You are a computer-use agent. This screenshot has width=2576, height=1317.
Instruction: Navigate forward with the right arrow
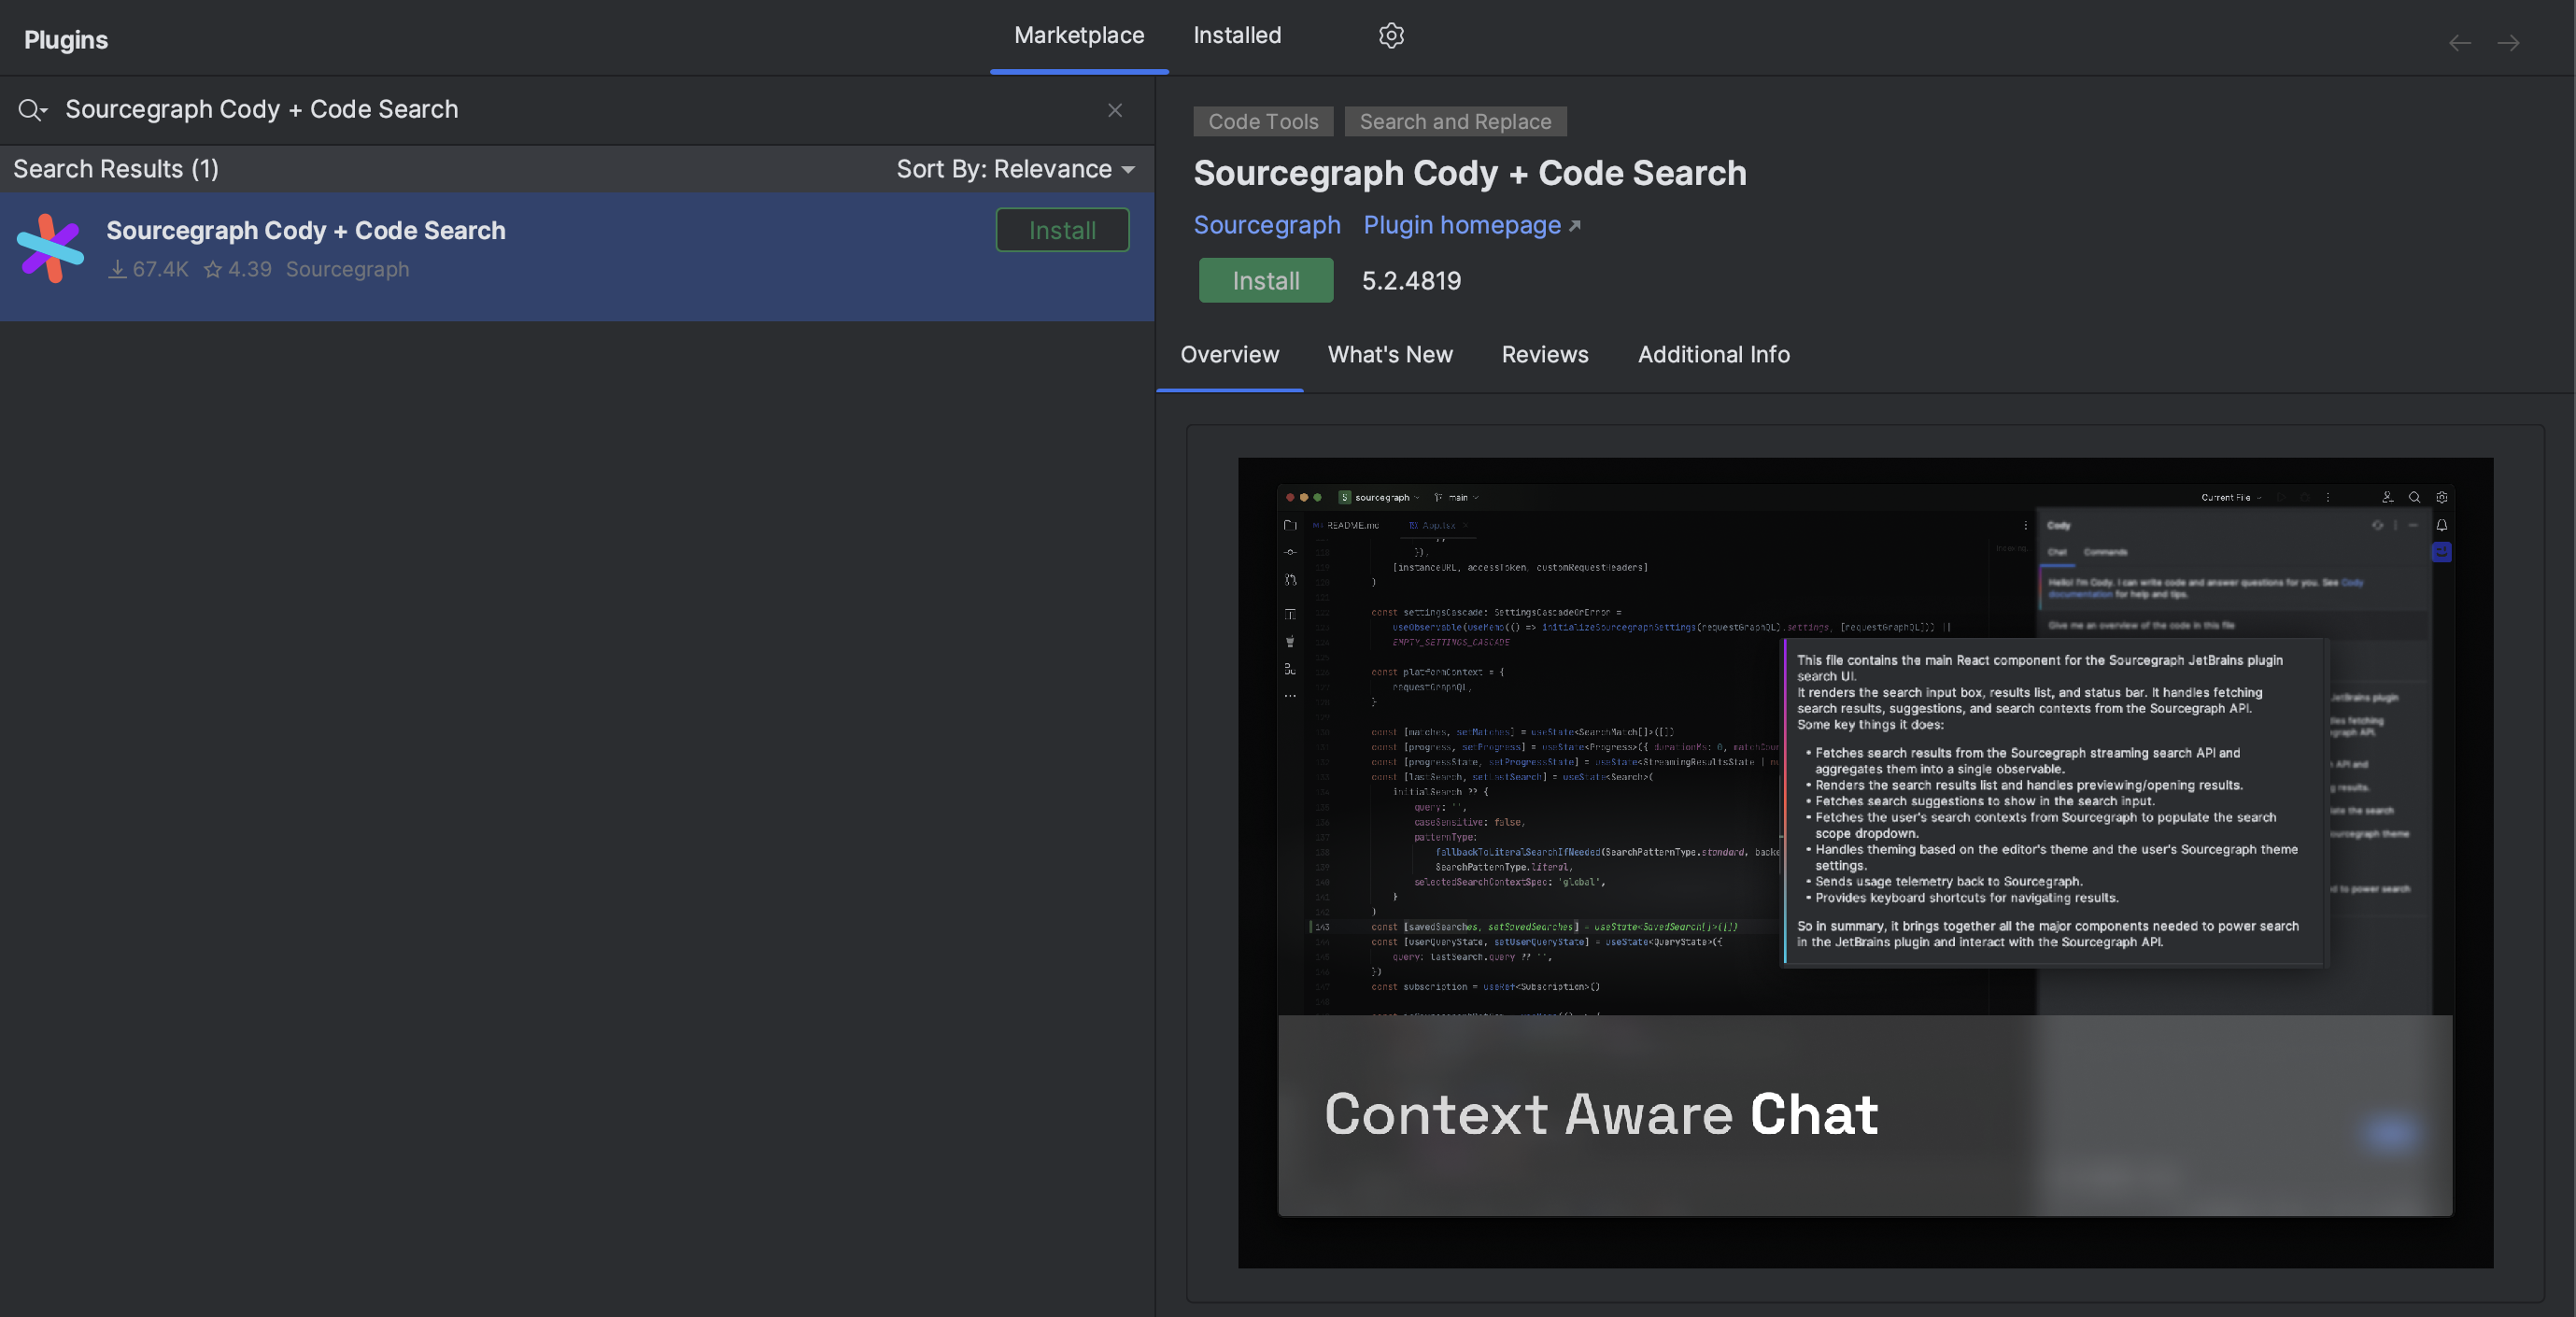tap(2508, 43)
